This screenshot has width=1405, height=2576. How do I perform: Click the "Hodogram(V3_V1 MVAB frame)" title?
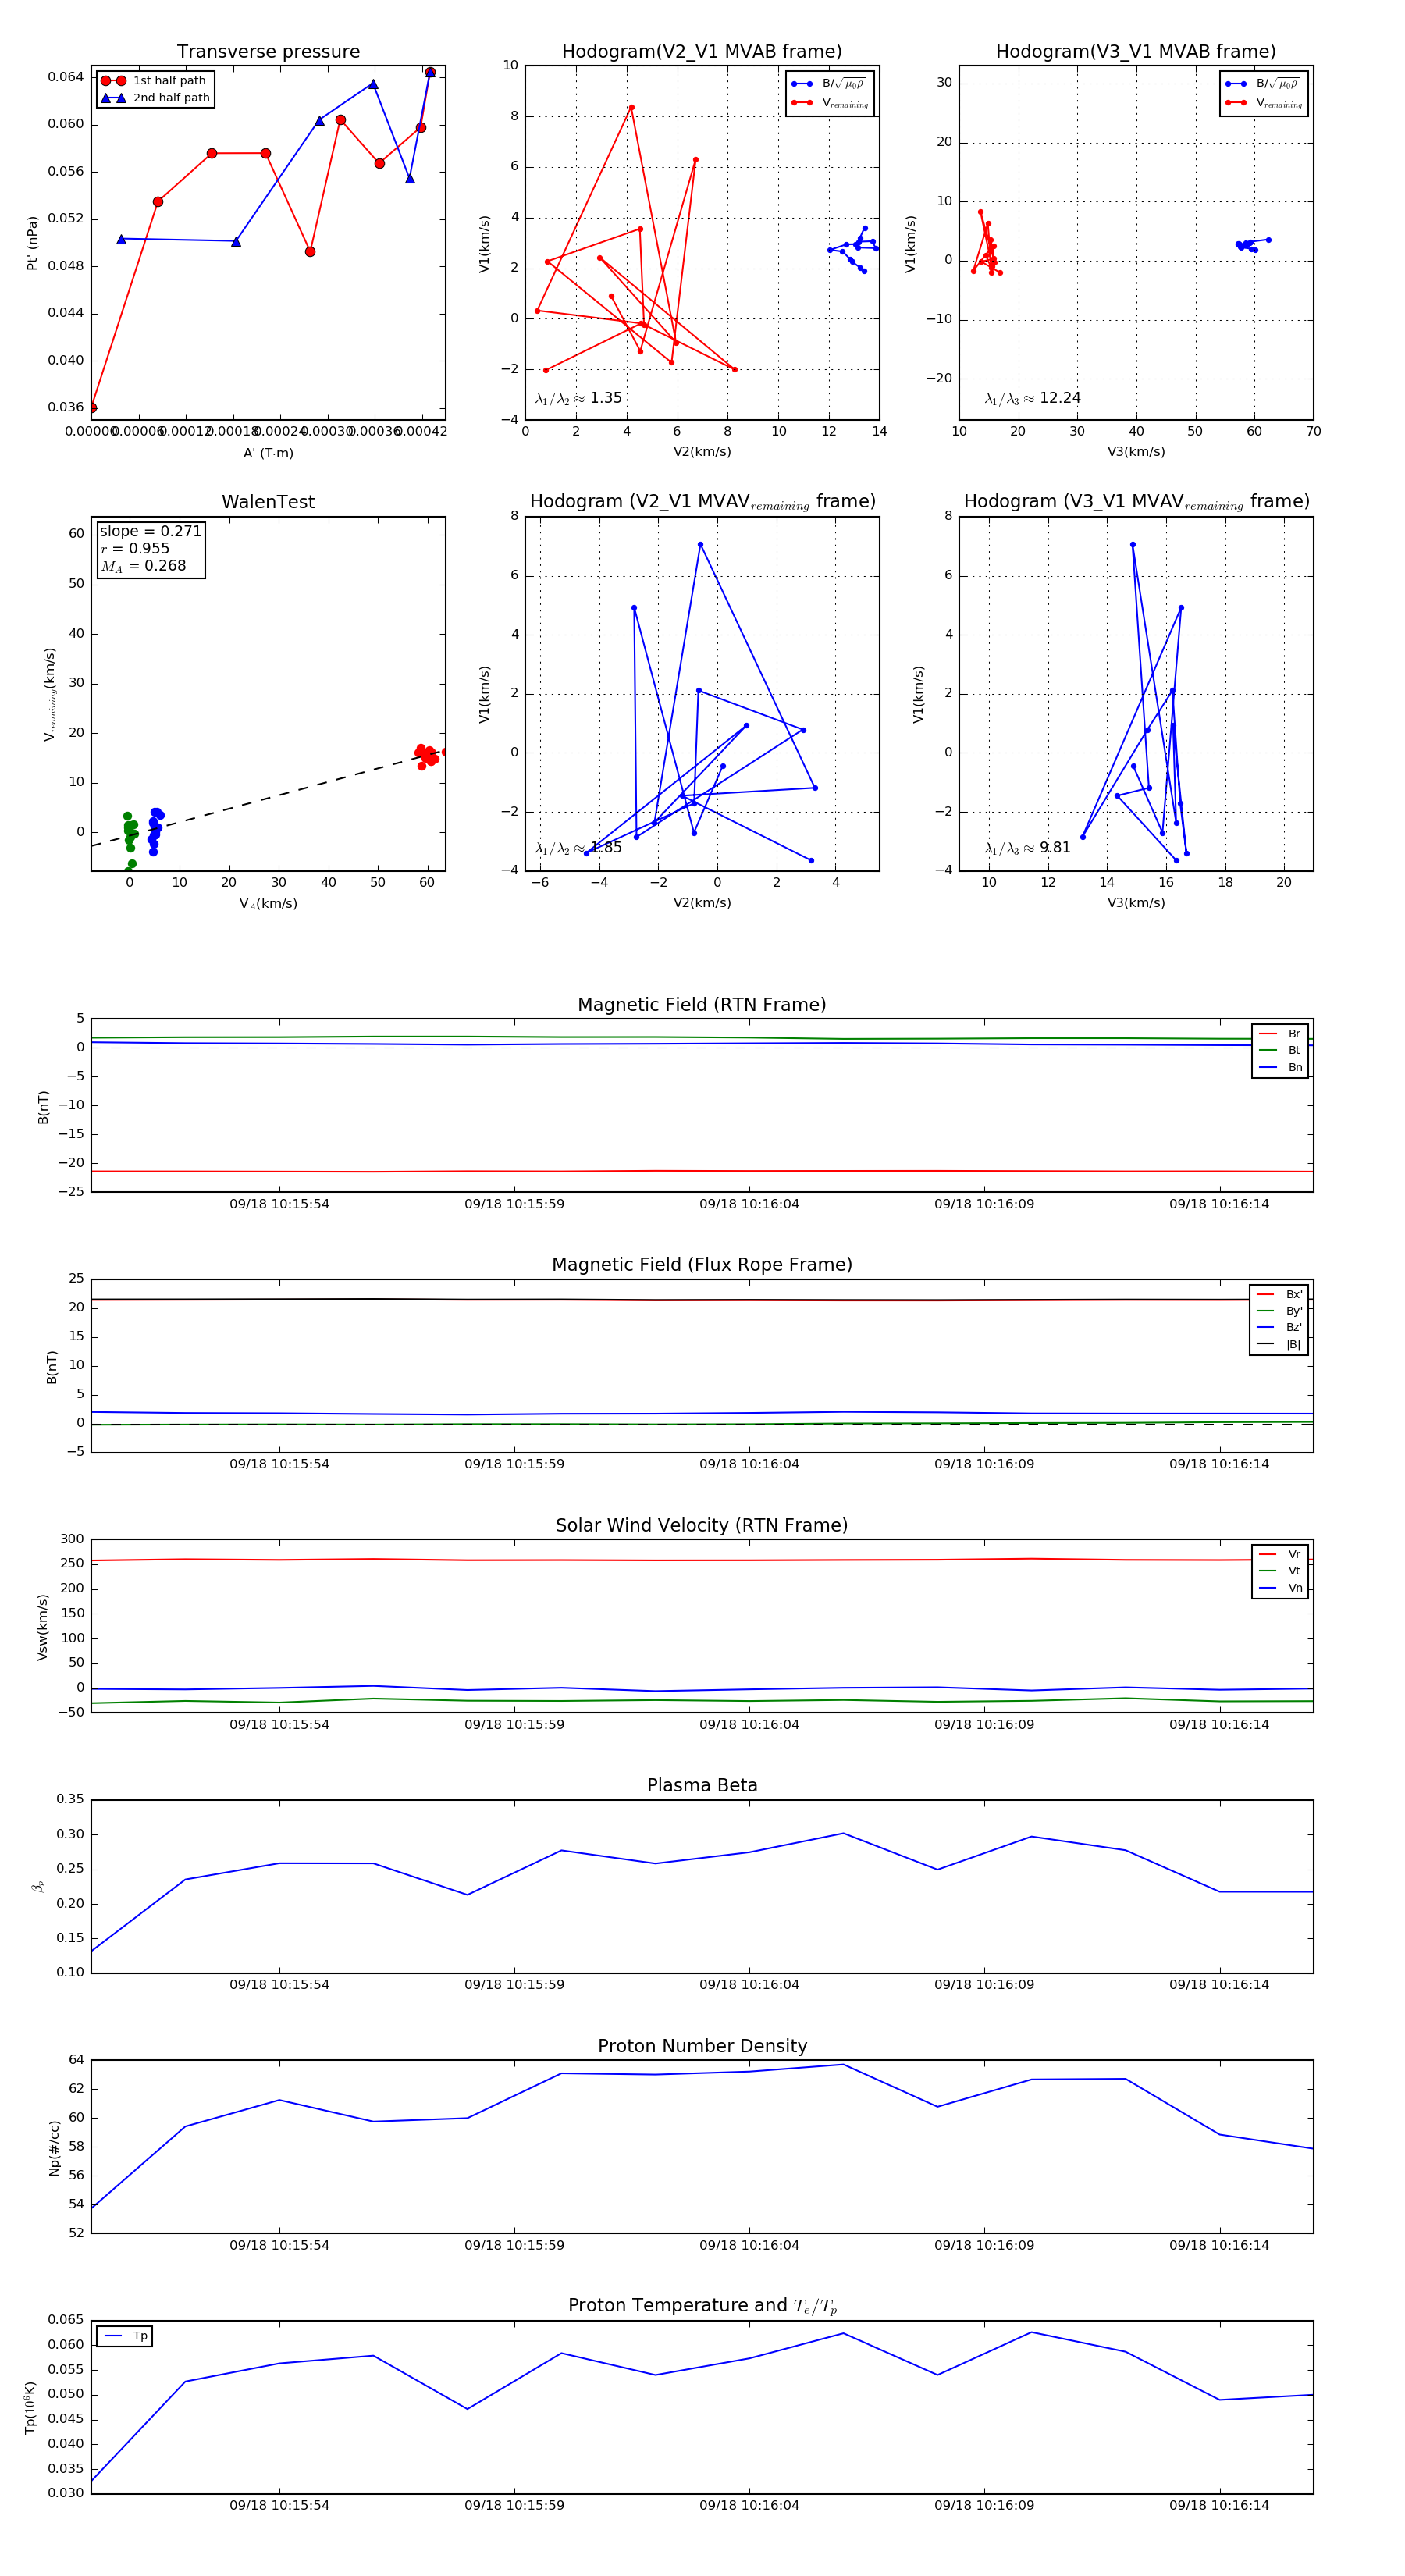[x=1136, y=52]
